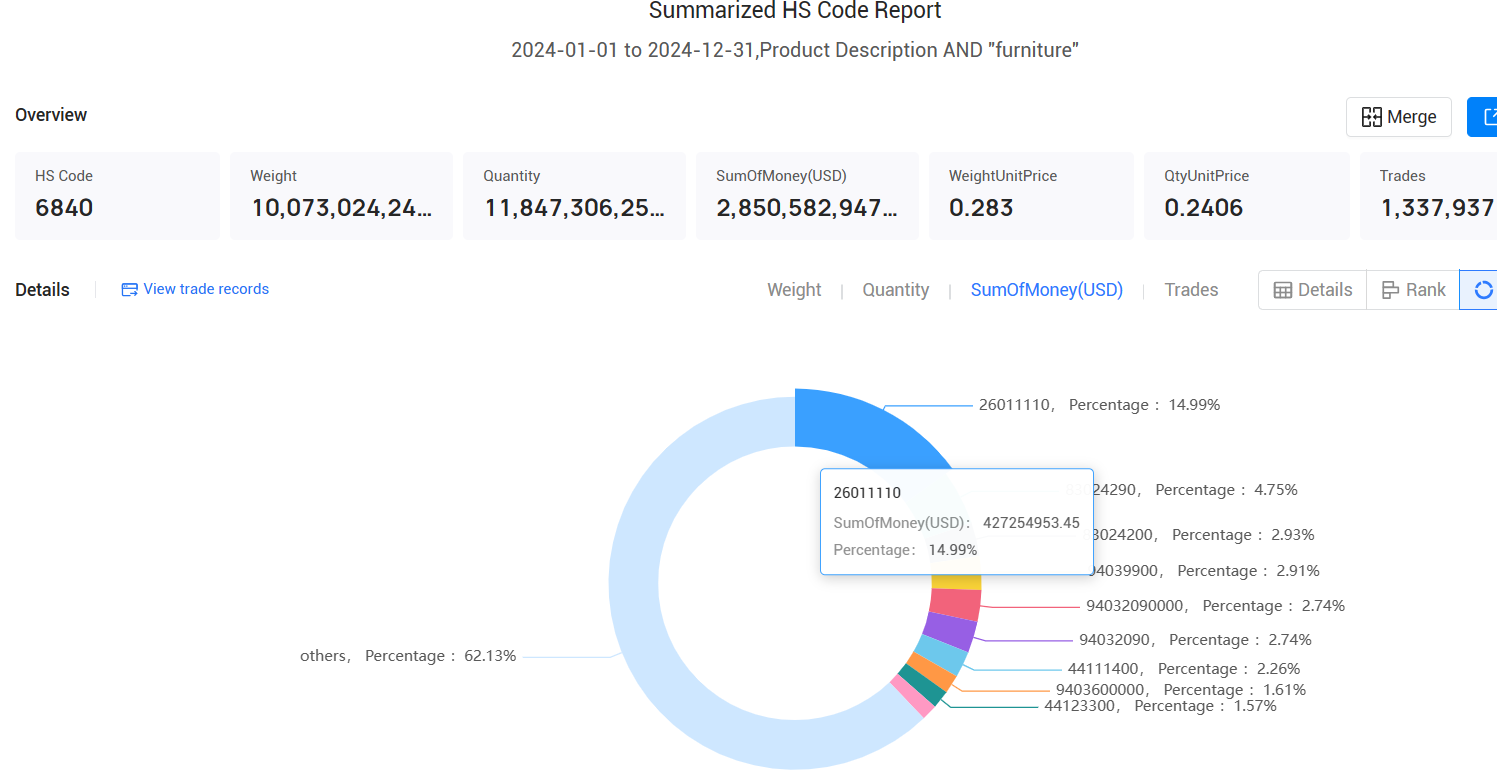
Task: Click chart label ending 'Percentage: 4.75%'
Action: 1181,490
